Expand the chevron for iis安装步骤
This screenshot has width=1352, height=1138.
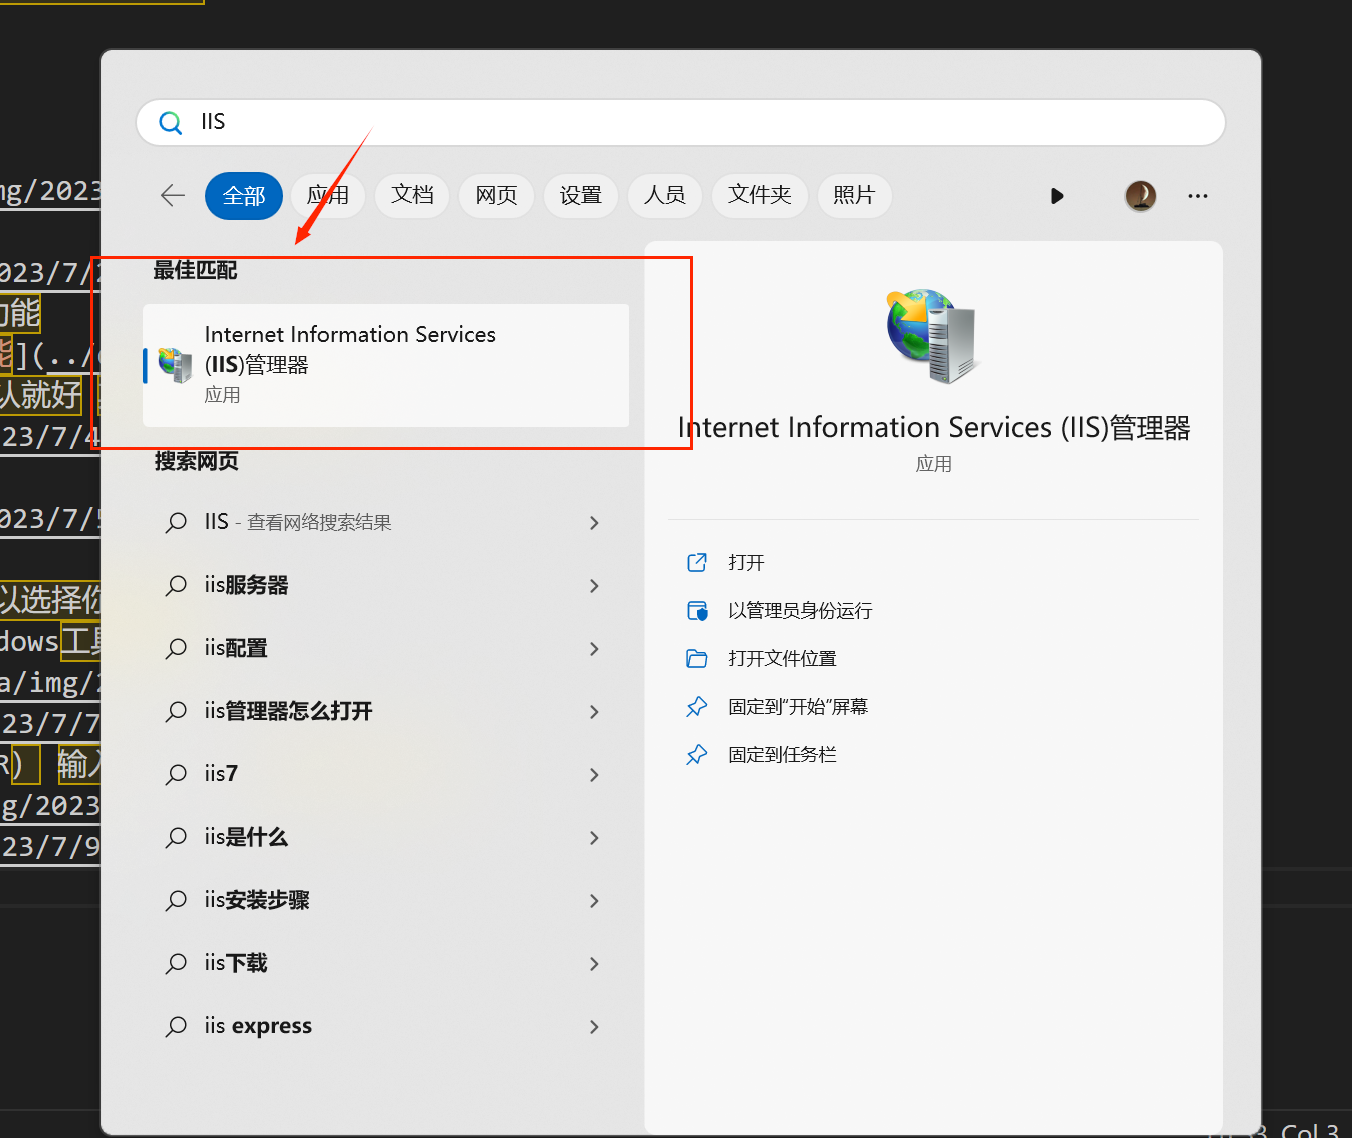[594, 901]
